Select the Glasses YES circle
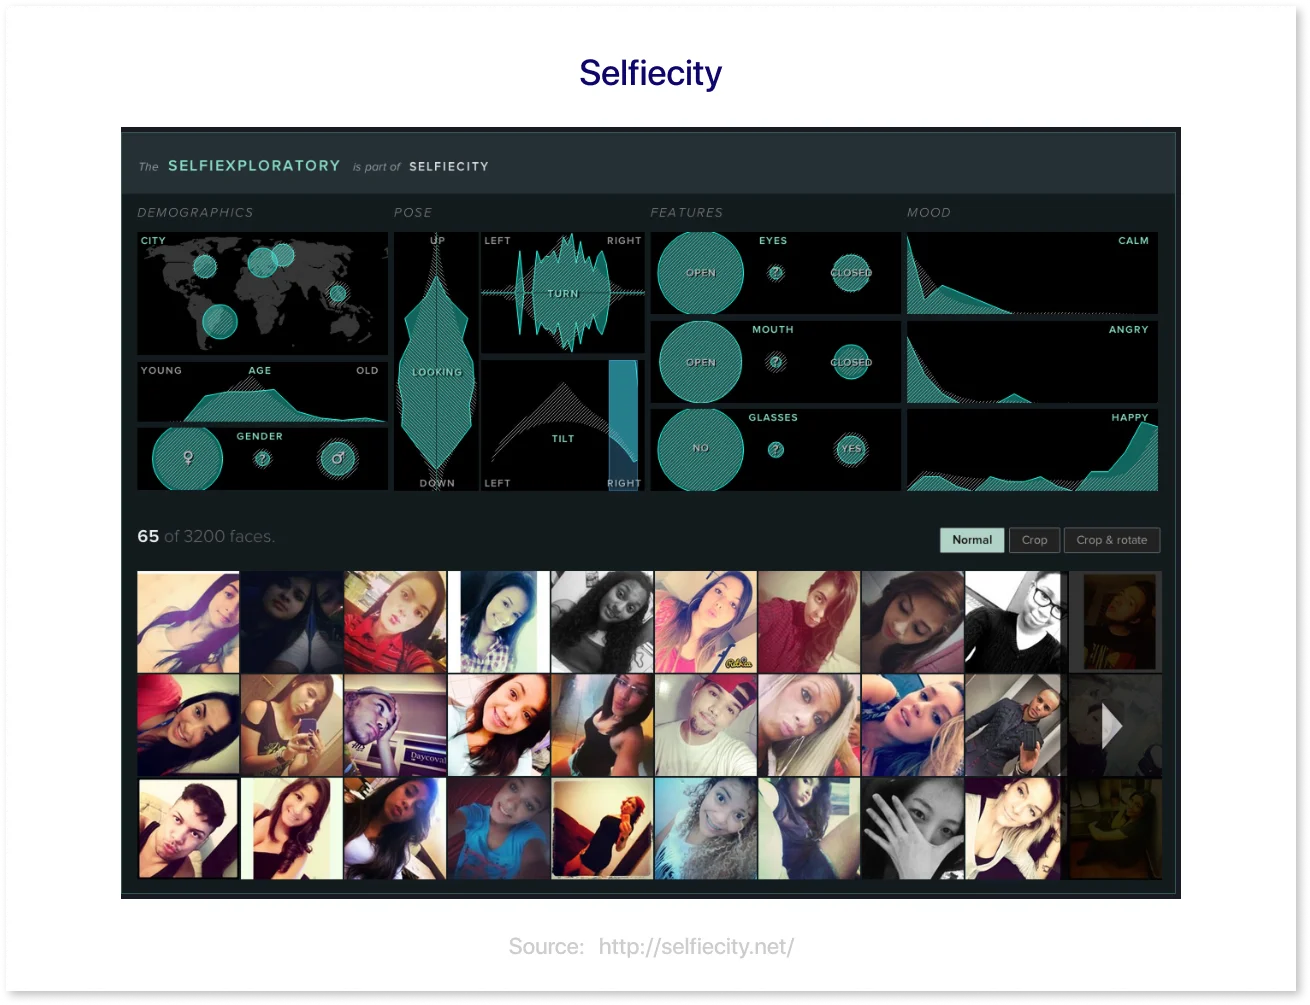Screen dimensions: 1310x1005 point(851,449)
